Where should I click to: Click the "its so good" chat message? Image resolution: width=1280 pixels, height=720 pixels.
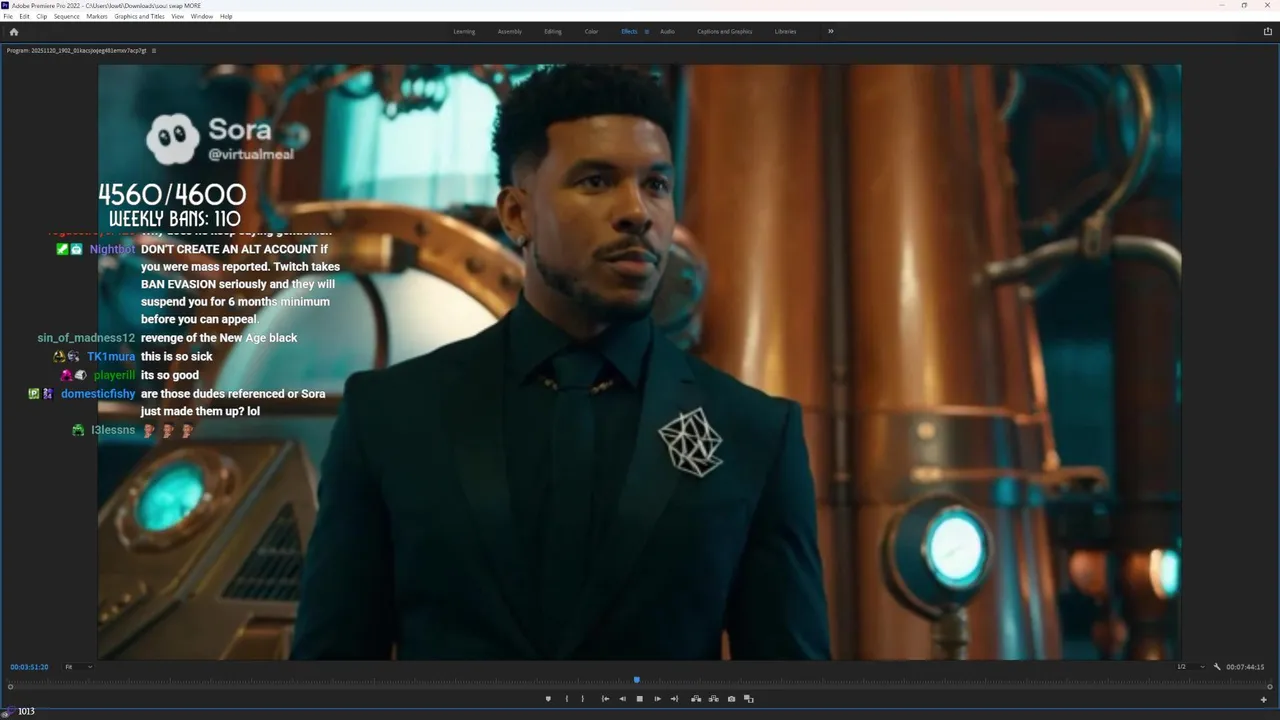(x=170, y=375)
